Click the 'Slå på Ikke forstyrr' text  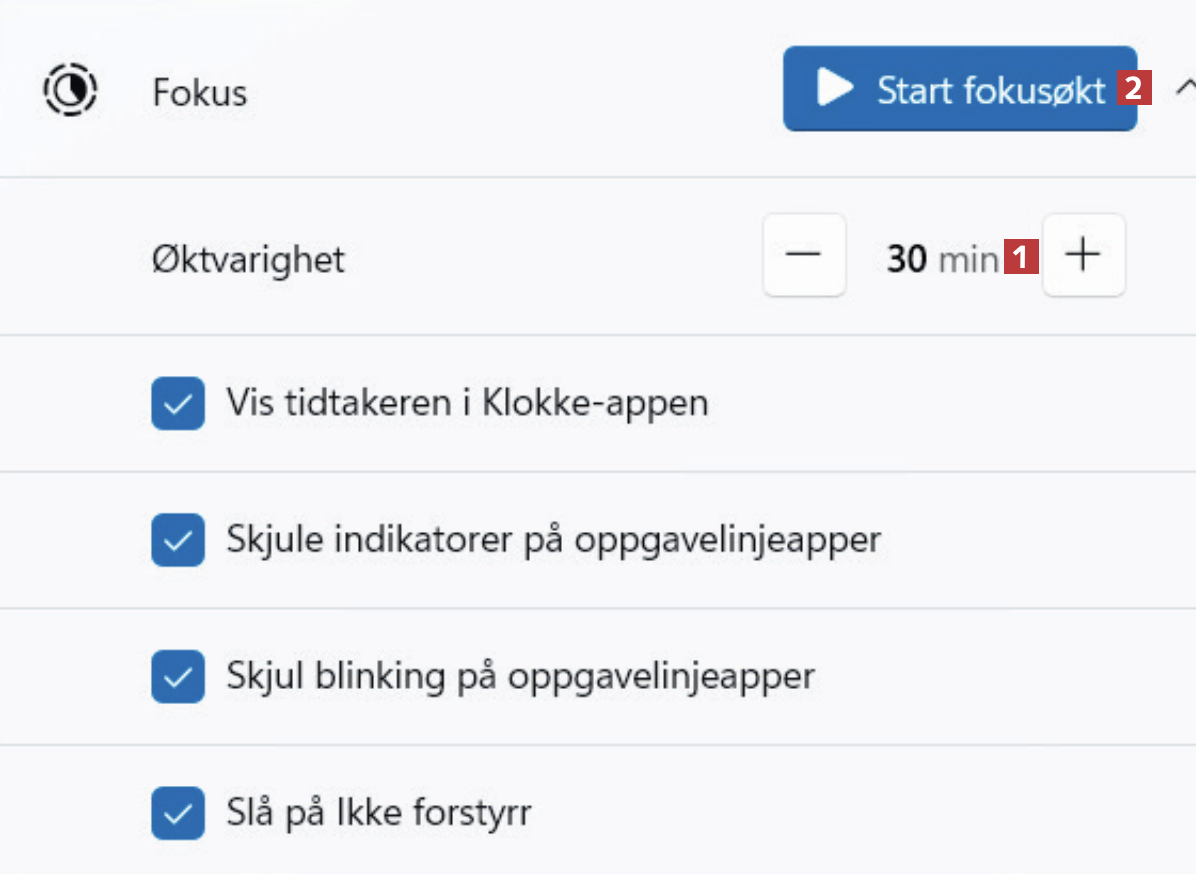tap(378, 812)
